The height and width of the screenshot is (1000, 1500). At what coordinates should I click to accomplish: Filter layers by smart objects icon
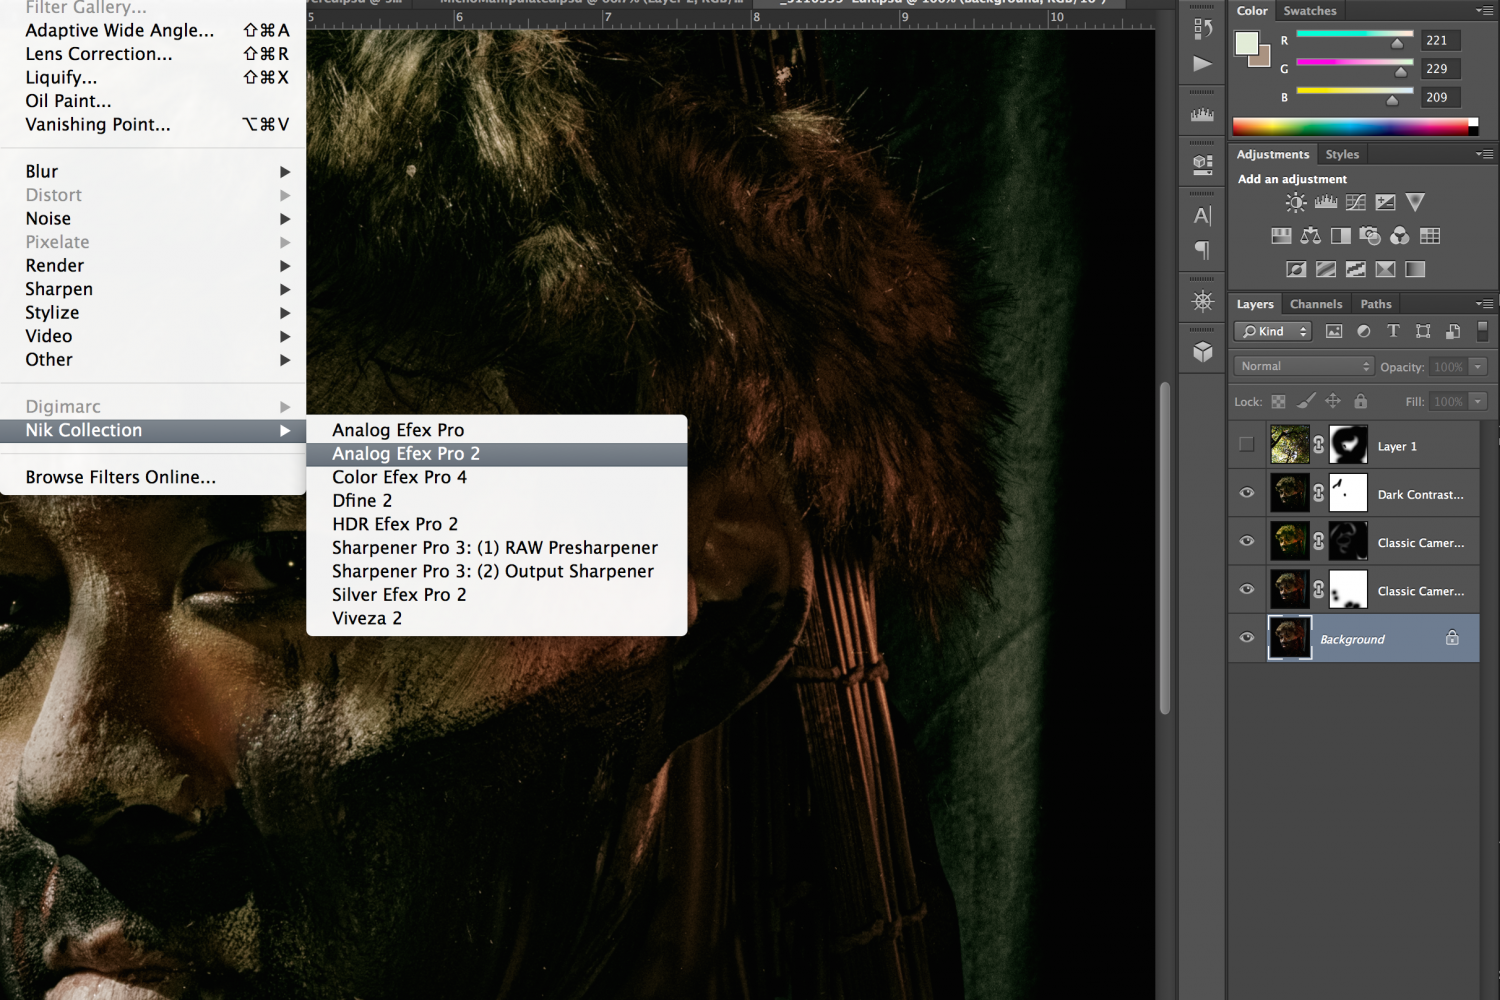tap(1453, 332)
